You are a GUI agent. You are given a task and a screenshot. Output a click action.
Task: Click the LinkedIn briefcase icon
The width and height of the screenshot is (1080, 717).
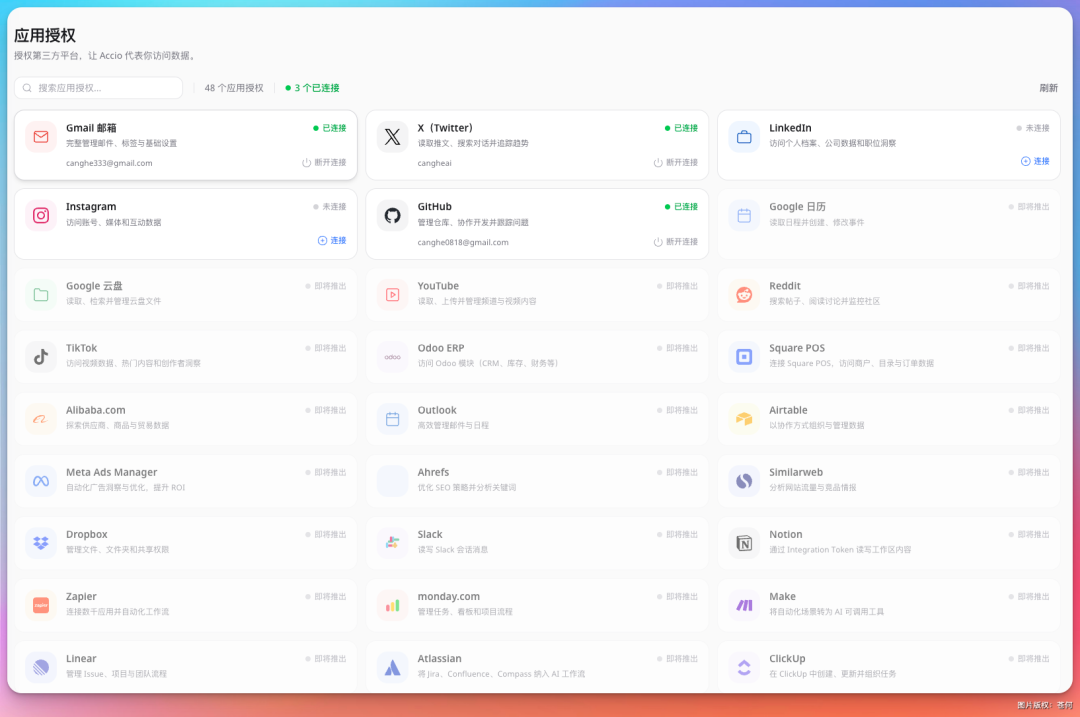pos(744,137)
